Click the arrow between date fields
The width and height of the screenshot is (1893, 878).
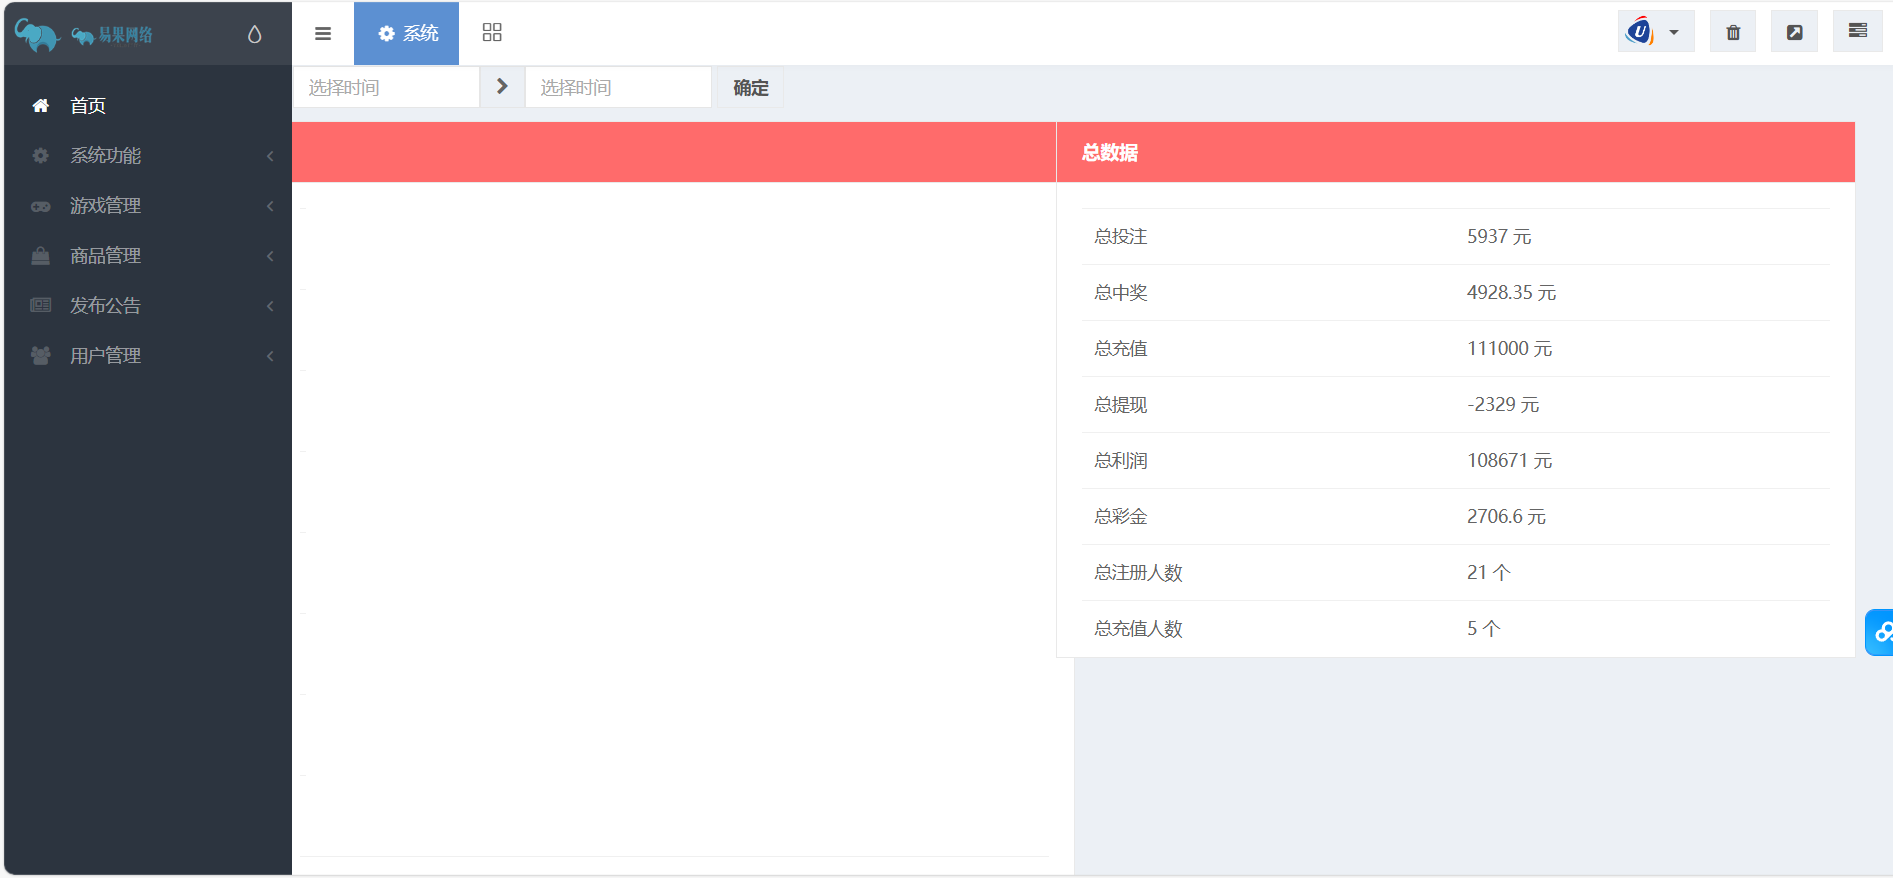pos(502,87)
